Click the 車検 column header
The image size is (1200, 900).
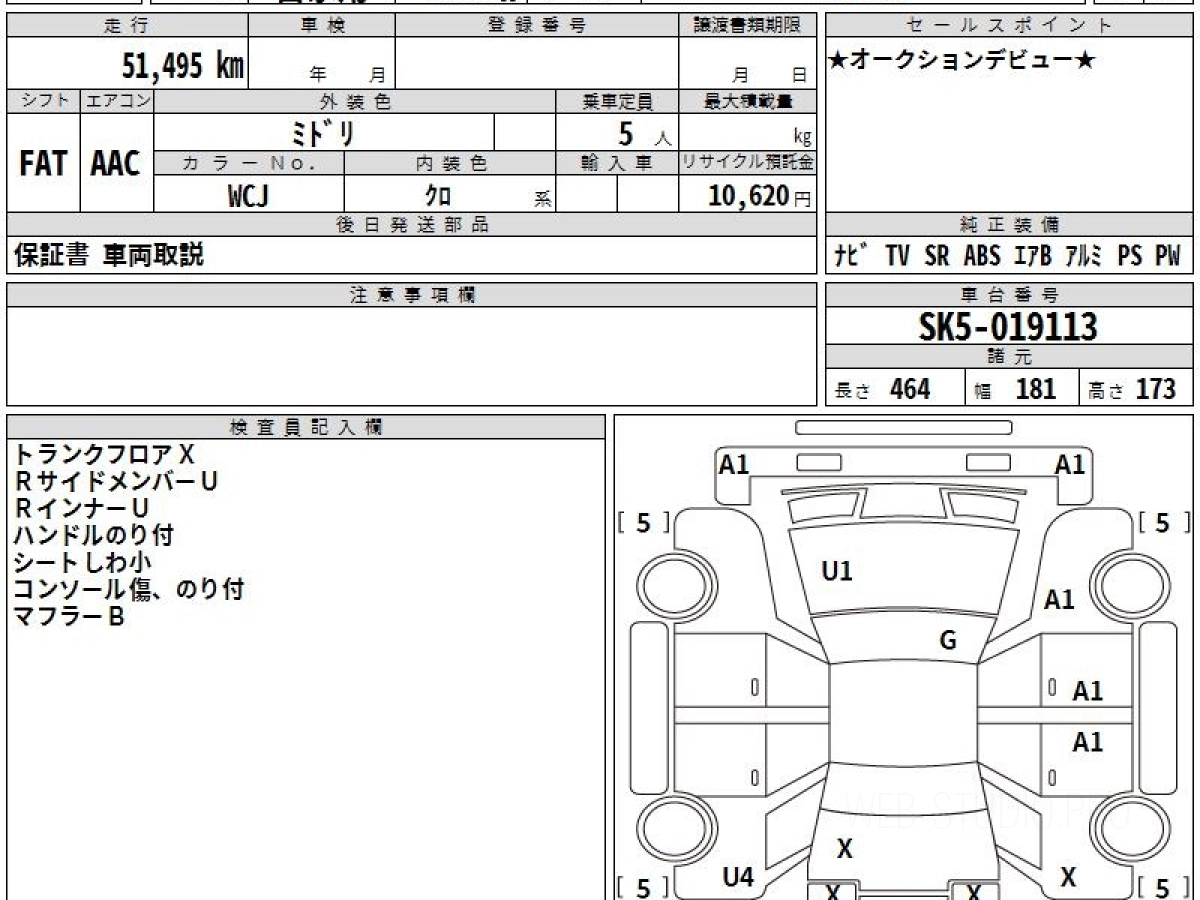point(322,26)
